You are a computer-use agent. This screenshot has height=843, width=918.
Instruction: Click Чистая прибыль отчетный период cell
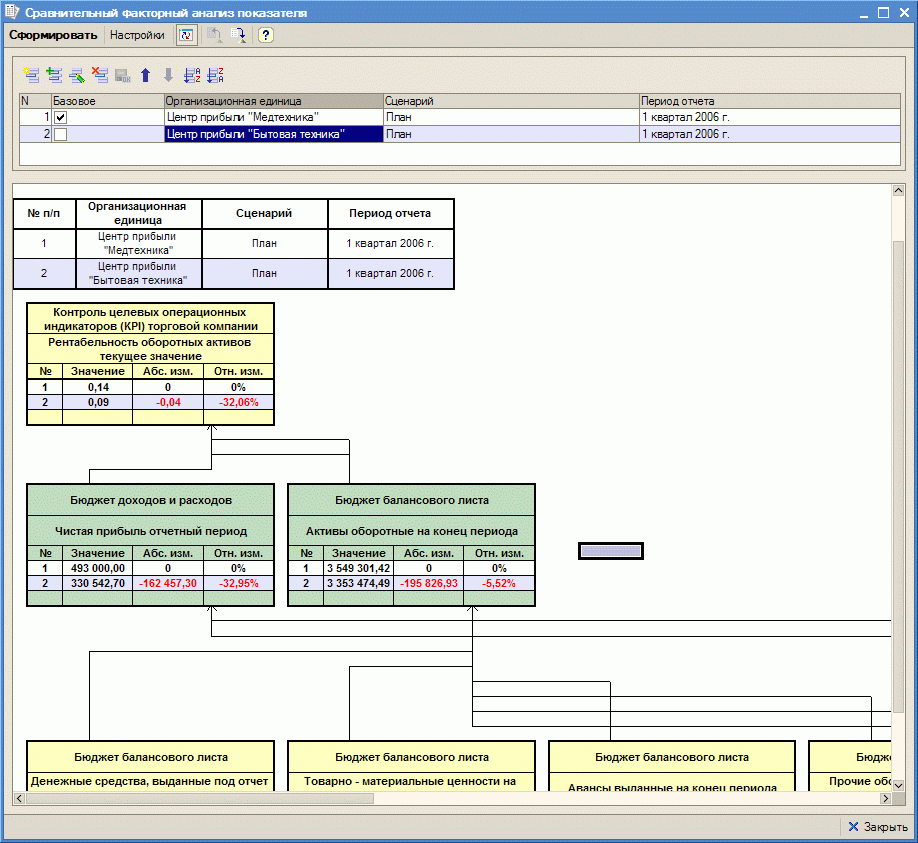click(x=150, y=531)
